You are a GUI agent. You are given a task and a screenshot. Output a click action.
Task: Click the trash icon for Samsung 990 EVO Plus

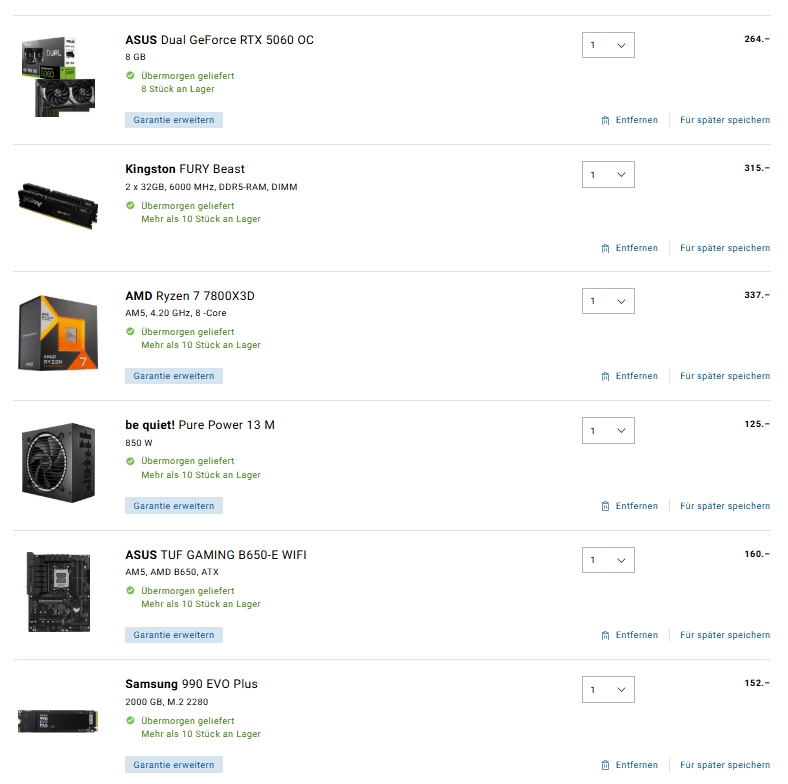(605, 765)
